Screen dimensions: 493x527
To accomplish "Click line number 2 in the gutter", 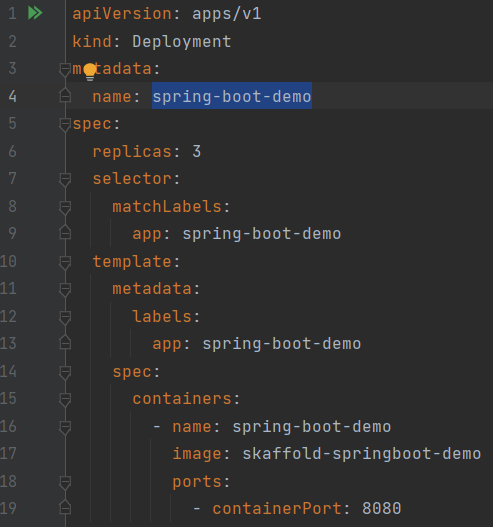I will [x=12, y=42].
